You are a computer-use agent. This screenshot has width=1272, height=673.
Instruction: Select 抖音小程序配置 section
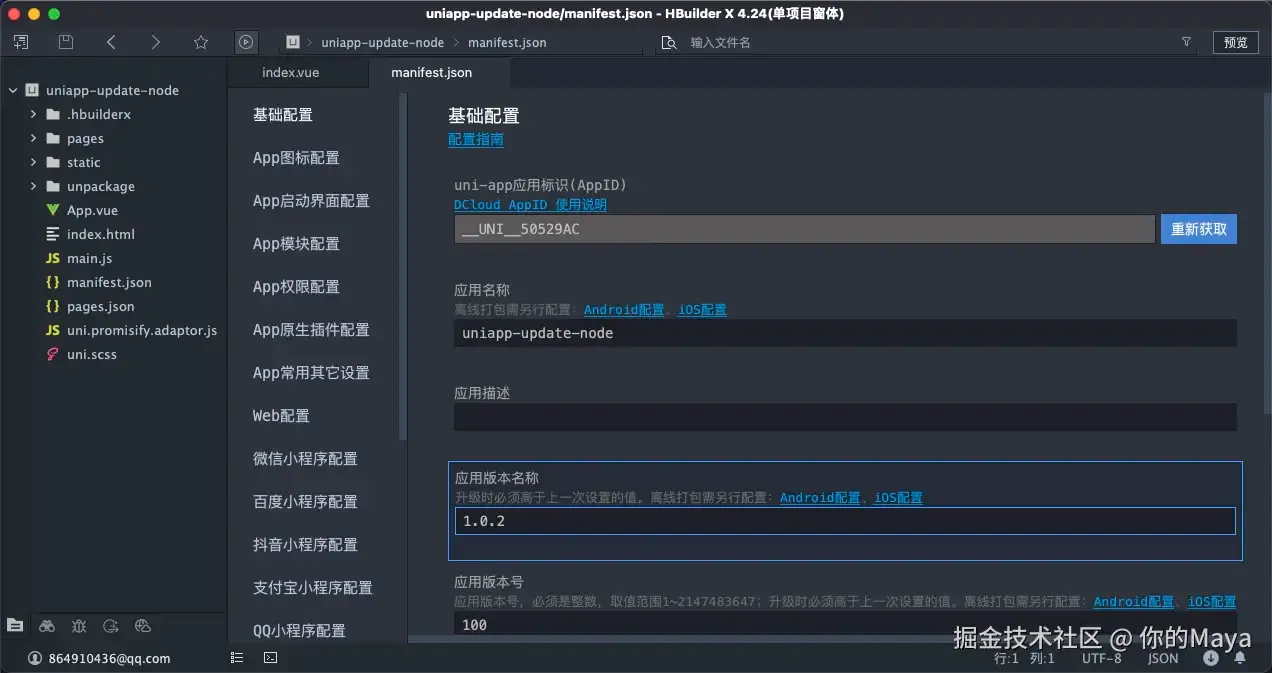click(305, 545)
